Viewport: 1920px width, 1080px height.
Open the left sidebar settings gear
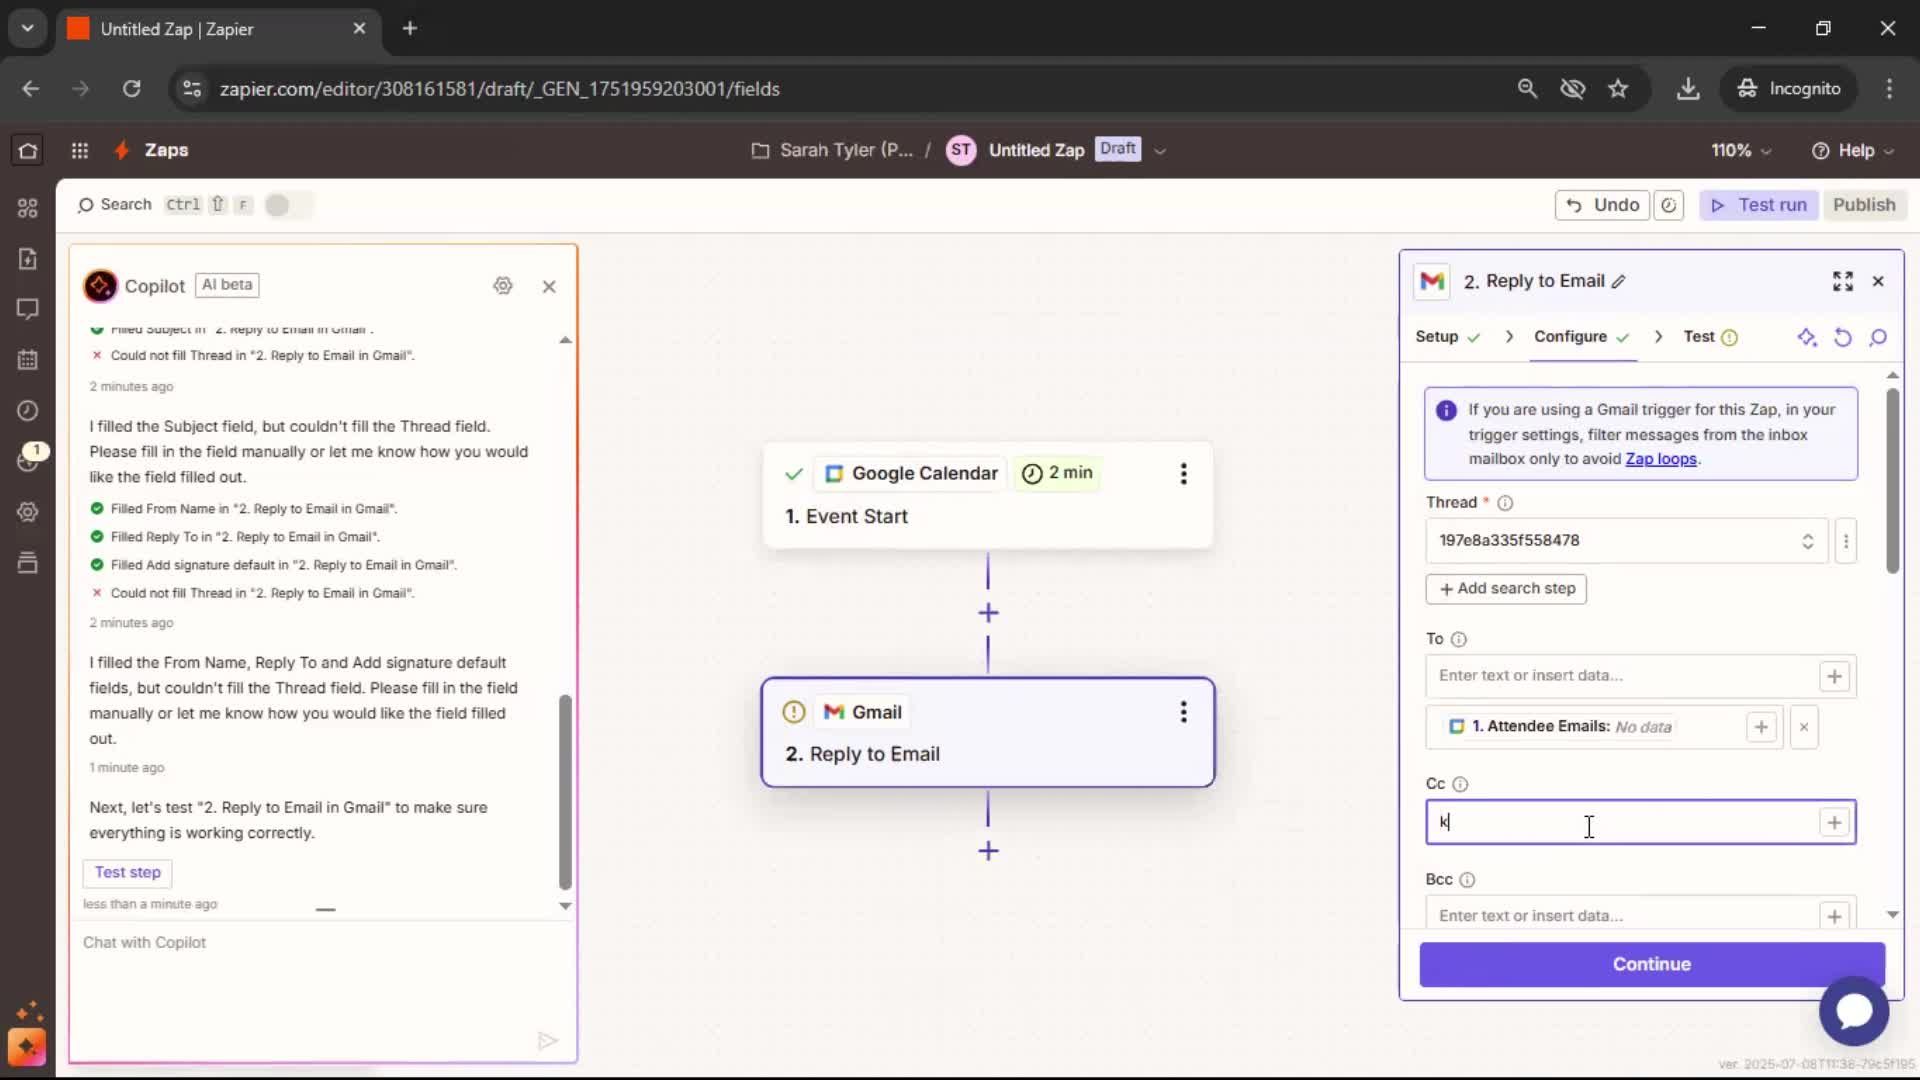[28, 512]
